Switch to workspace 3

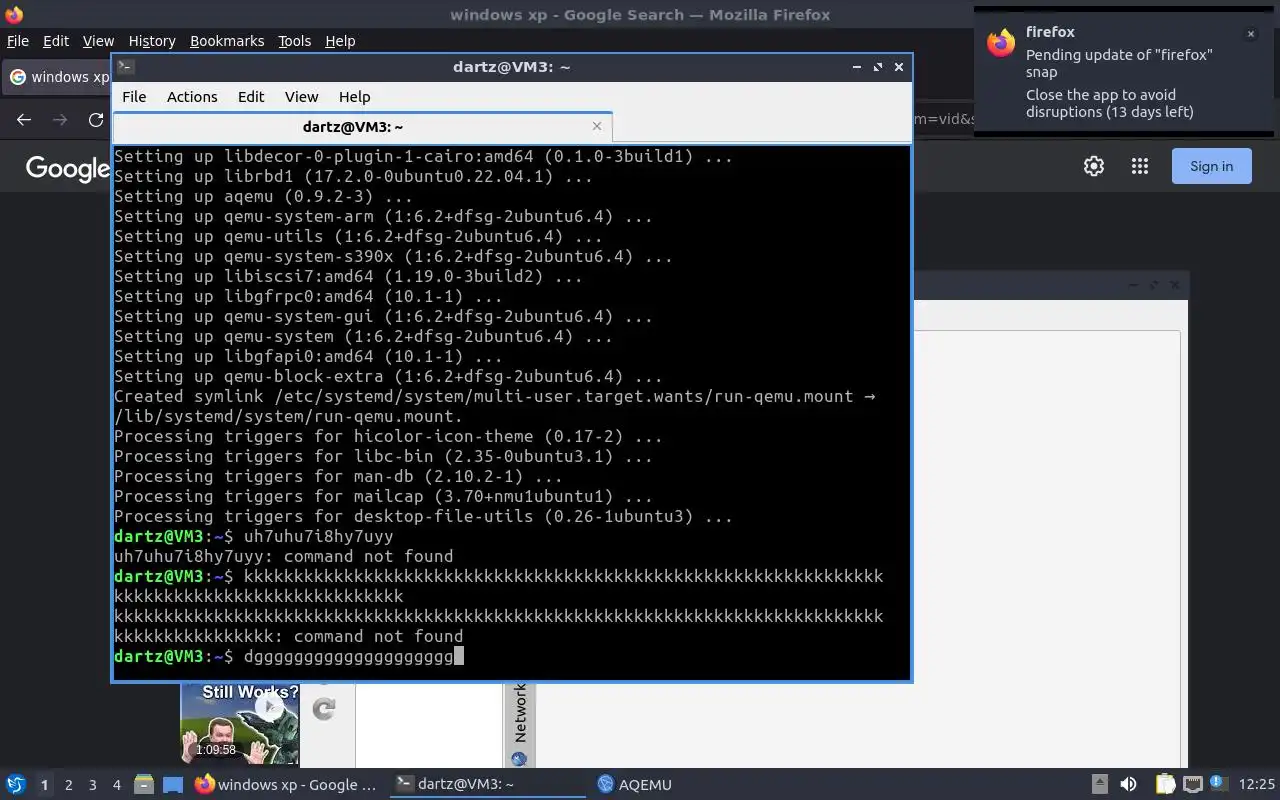pos(92,785)
